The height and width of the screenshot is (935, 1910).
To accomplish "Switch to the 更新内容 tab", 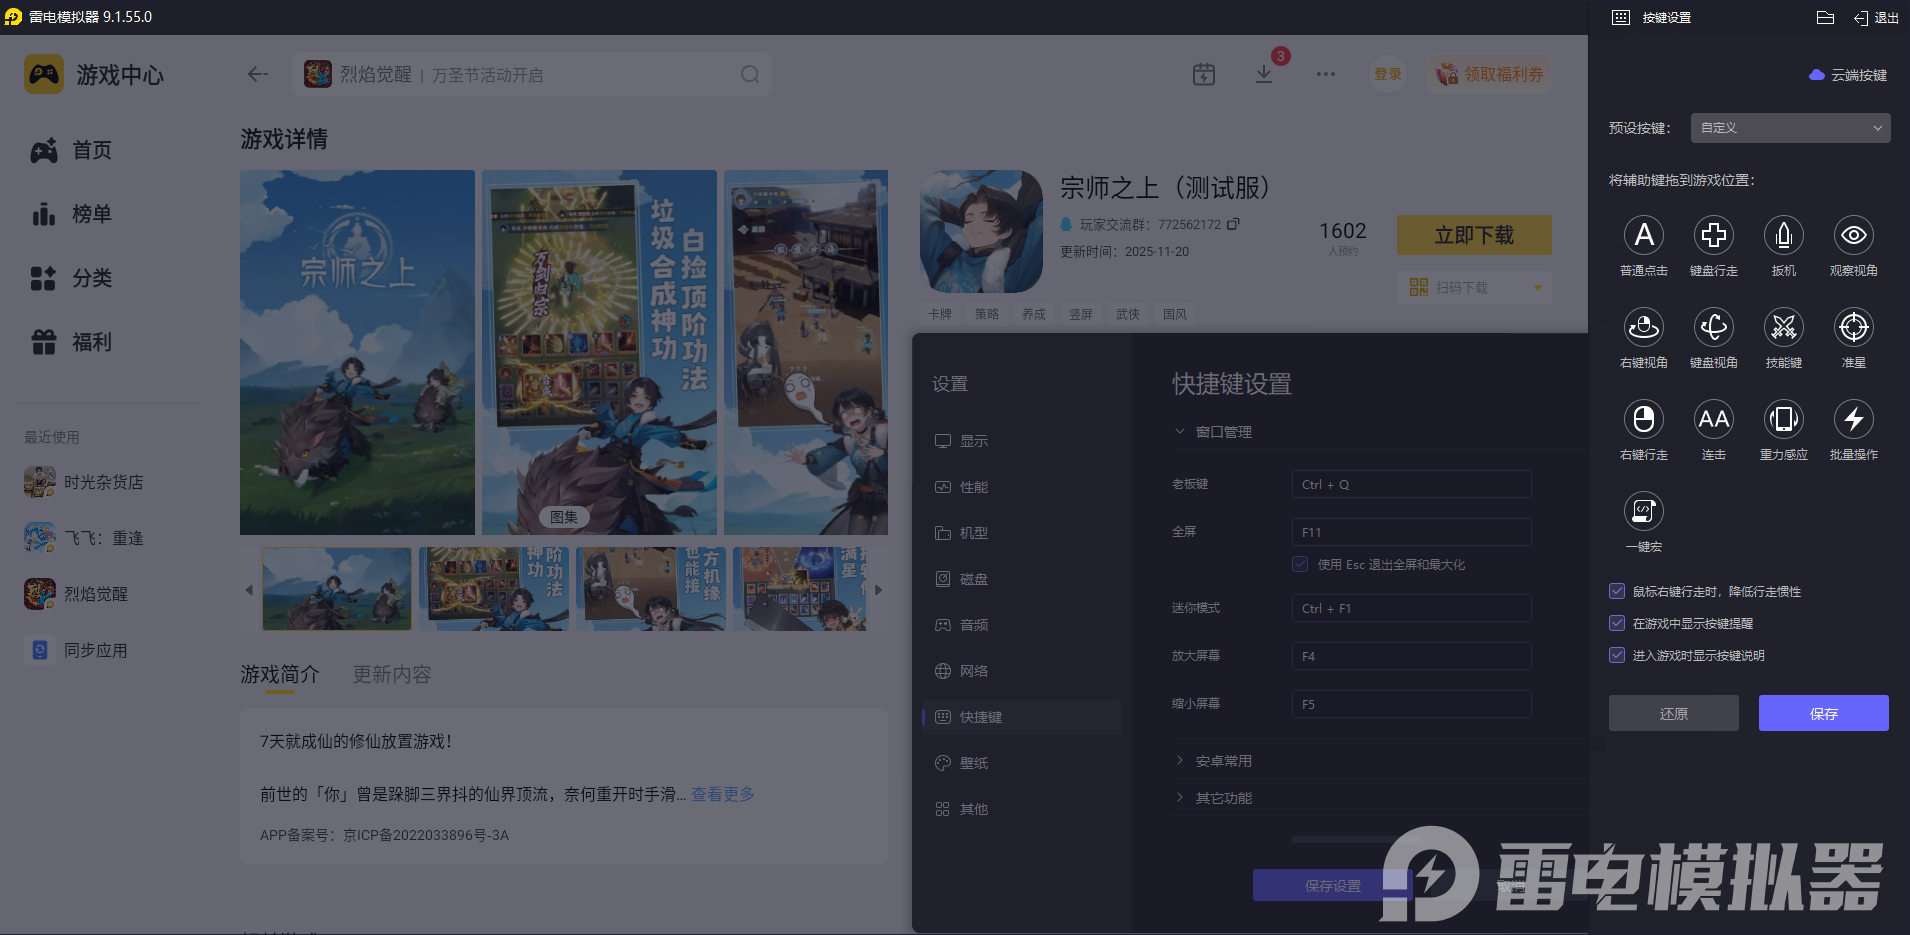I will point(391,674).
